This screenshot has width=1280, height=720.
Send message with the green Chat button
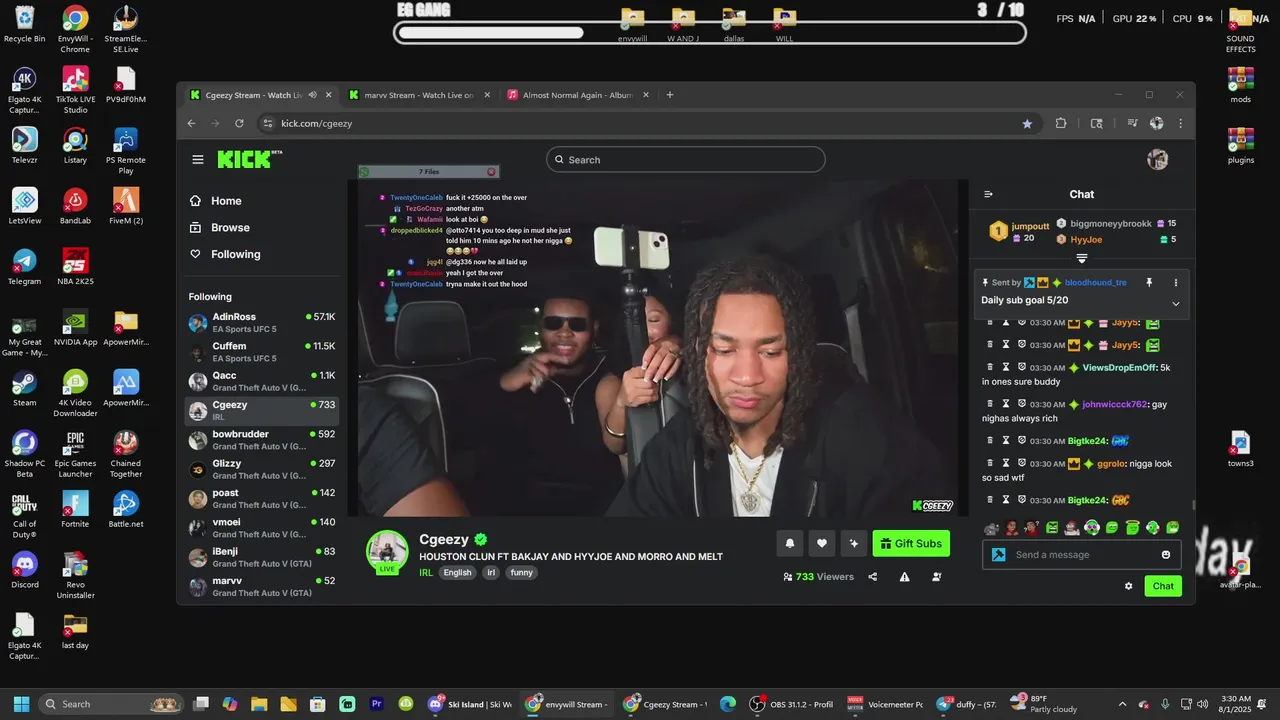(x=1163, y=586)
